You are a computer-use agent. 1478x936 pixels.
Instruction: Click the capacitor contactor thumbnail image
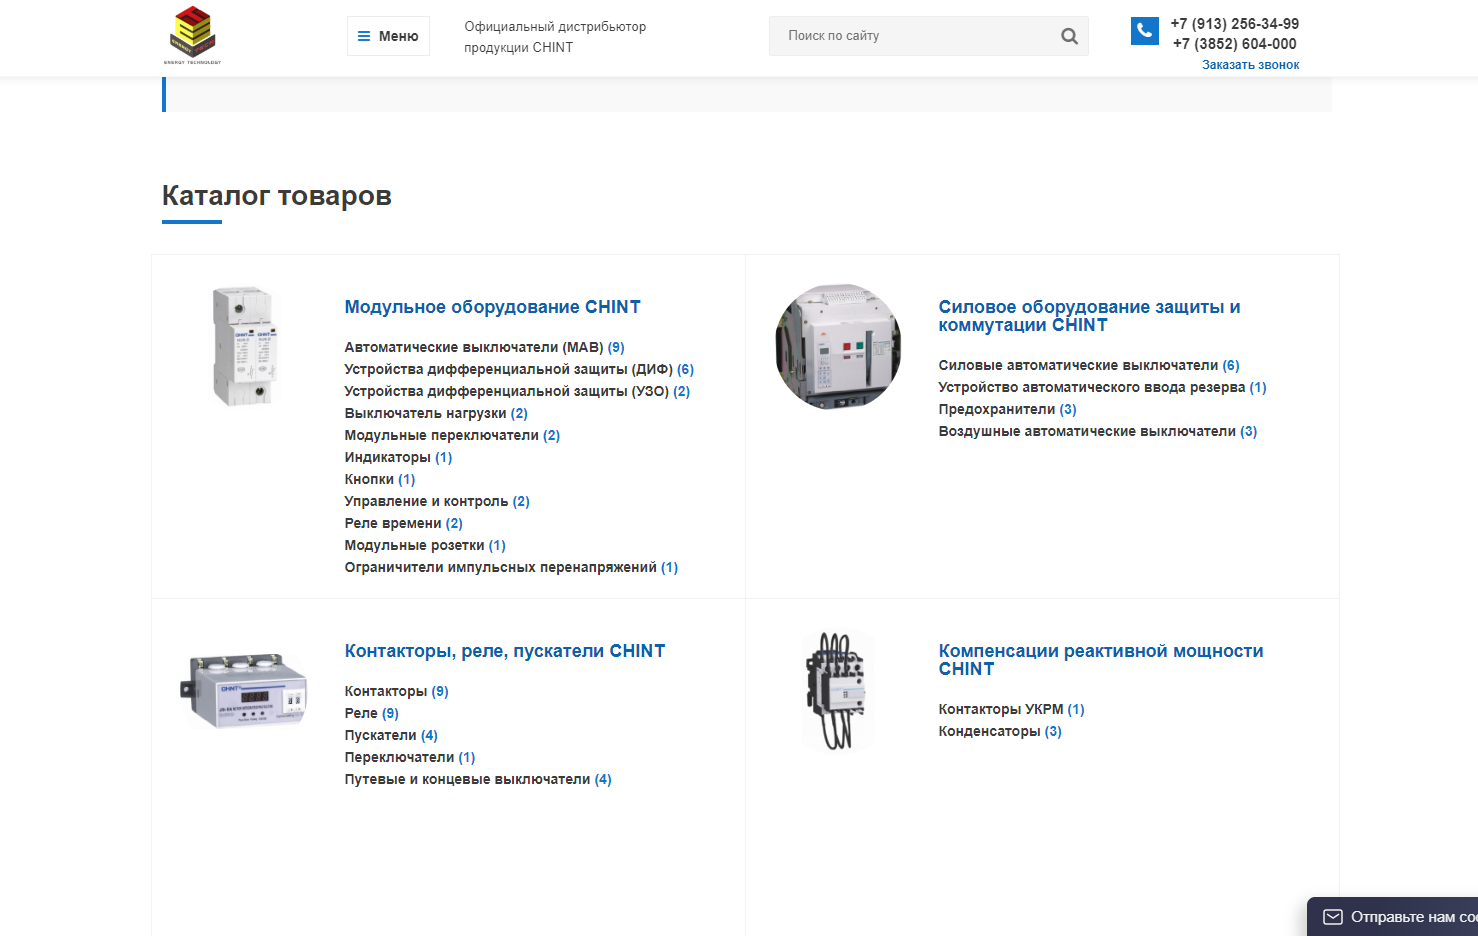click(838, 691)
